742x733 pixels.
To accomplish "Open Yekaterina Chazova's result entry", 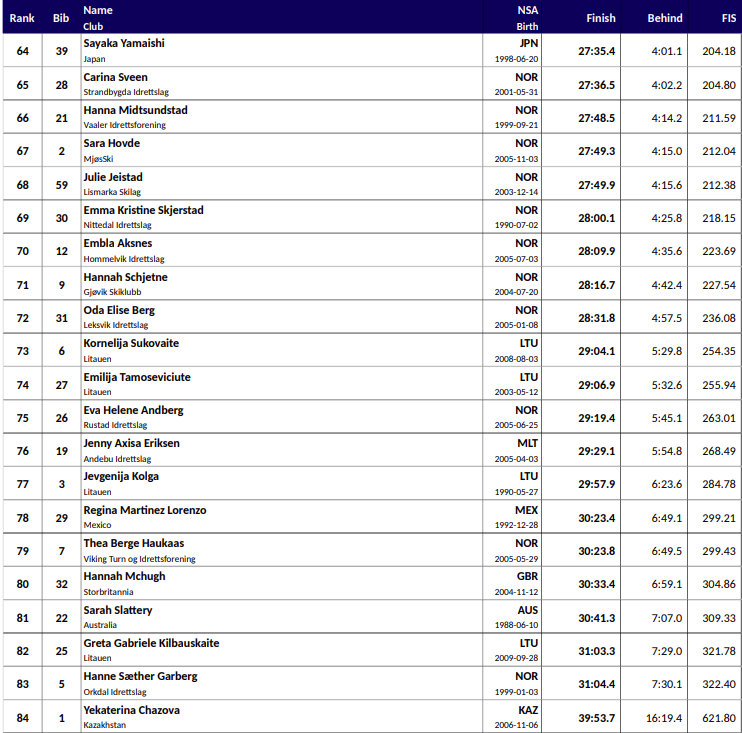I will 131,710.
